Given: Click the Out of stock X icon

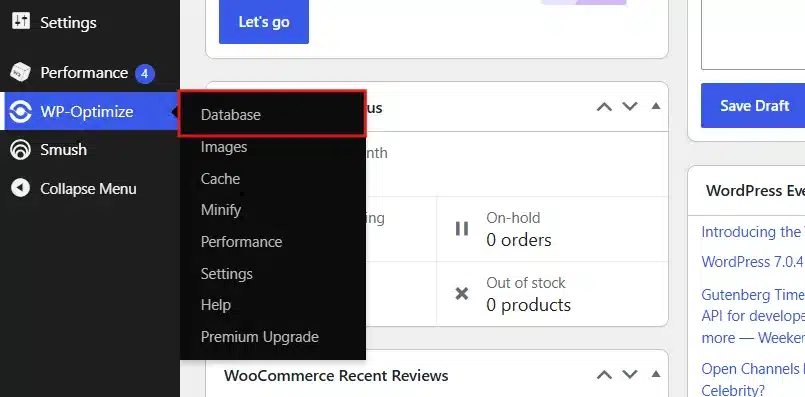Looking at the screenshot, I should [462, 293].
